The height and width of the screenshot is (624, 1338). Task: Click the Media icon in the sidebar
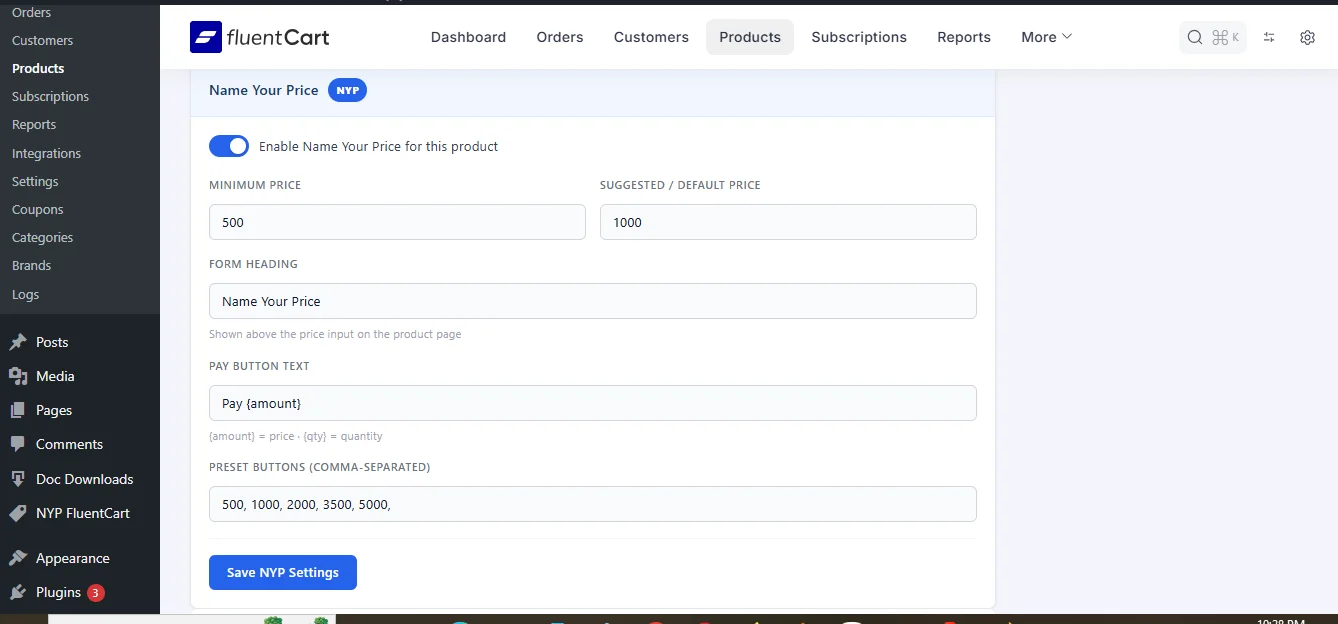[x=18, y=376]
